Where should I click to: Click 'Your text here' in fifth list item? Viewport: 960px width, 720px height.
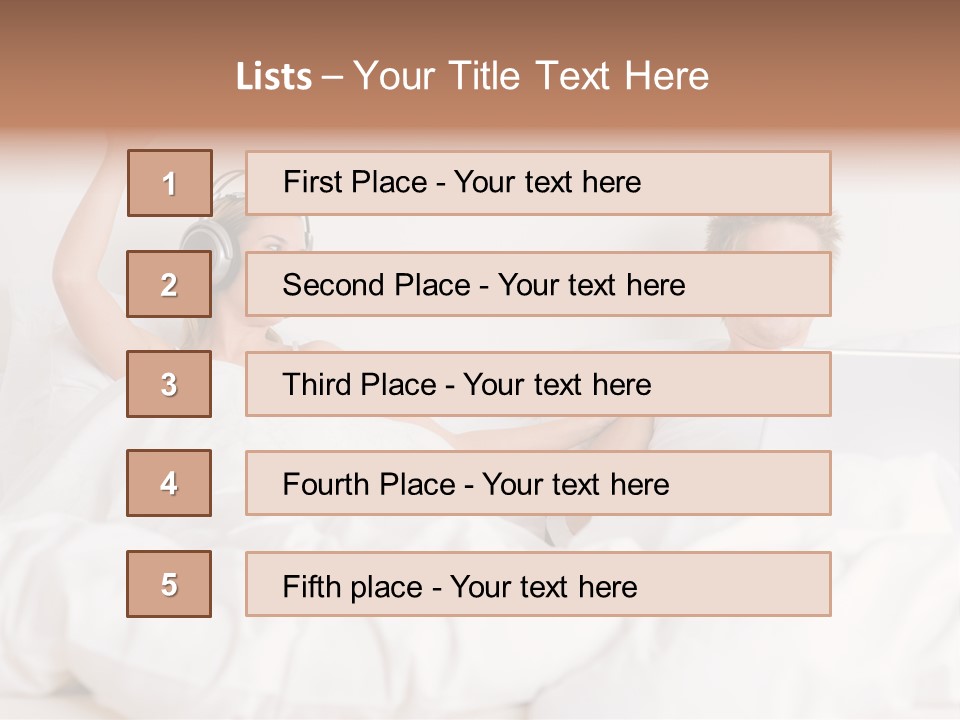543,586
